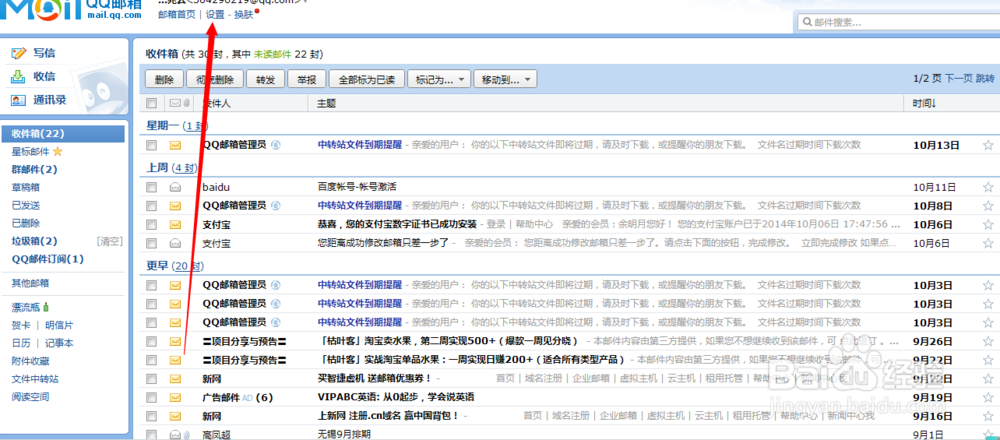Image resolution: width=1000 pixels, height=440 pixels.
Task: Collapse the 上周 (4 封) group
Action: pos(171,168)
